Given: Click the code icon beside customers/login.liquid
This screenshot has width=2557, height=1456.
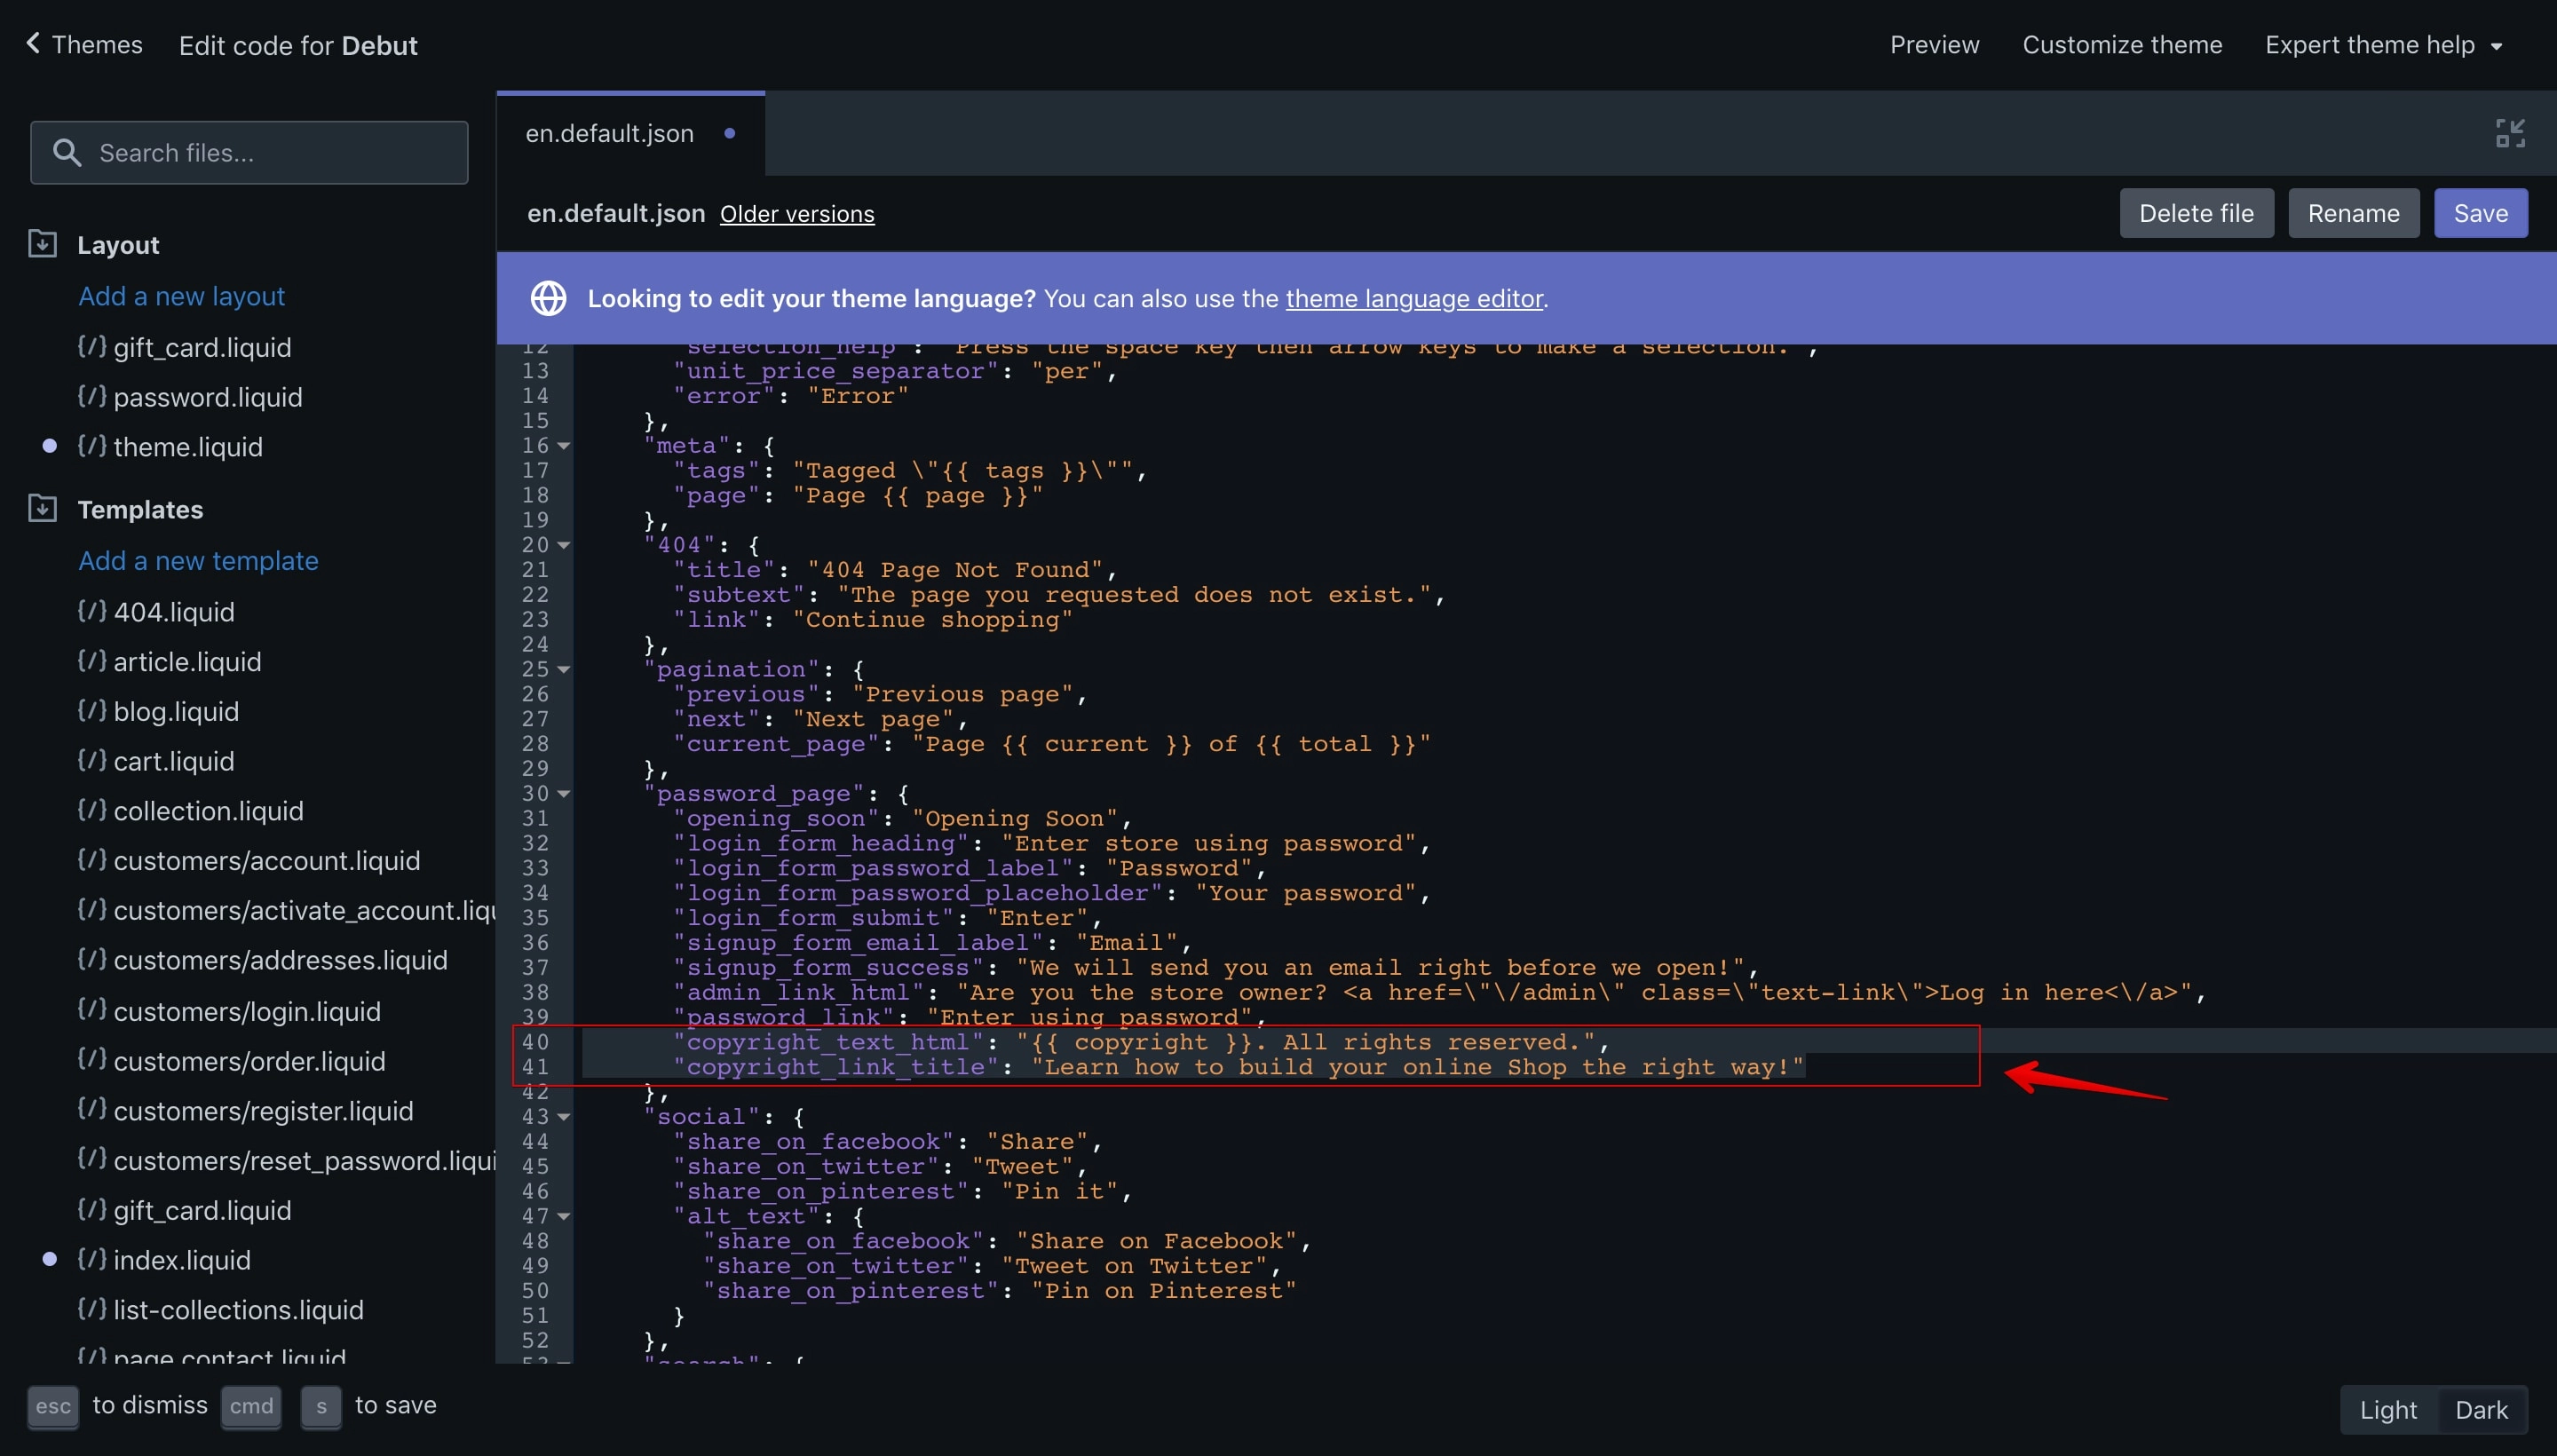Looking at the screenshot, I should pyautogui.click(x=92, y=1010).
